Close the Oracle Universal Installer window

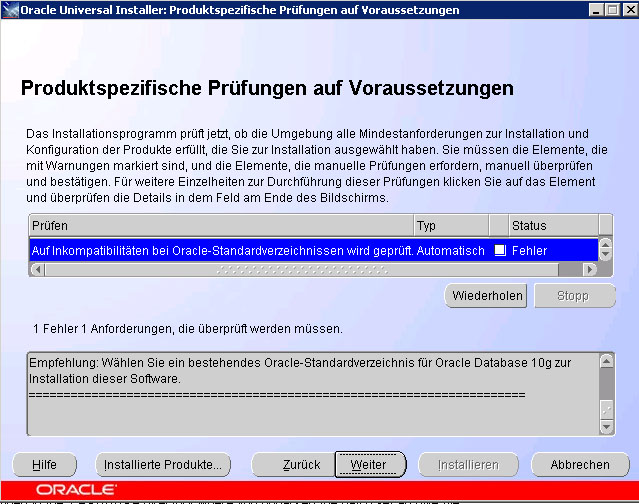click(x=630, y=9)
